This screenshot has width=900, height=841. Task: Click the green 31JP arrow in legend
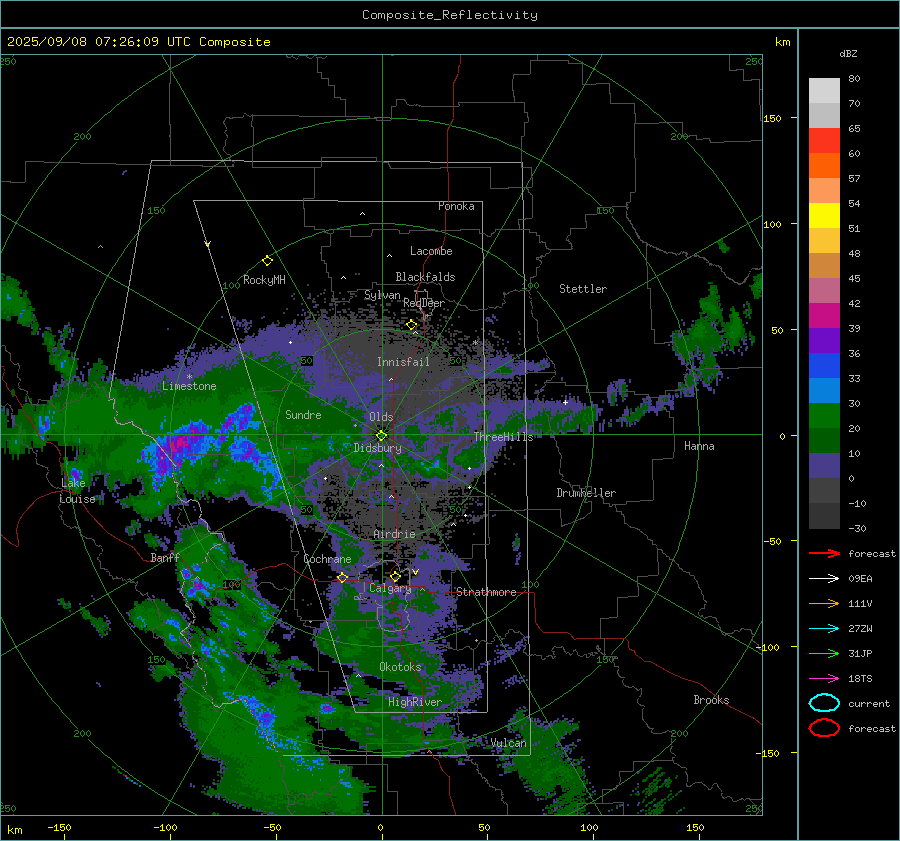824,653
